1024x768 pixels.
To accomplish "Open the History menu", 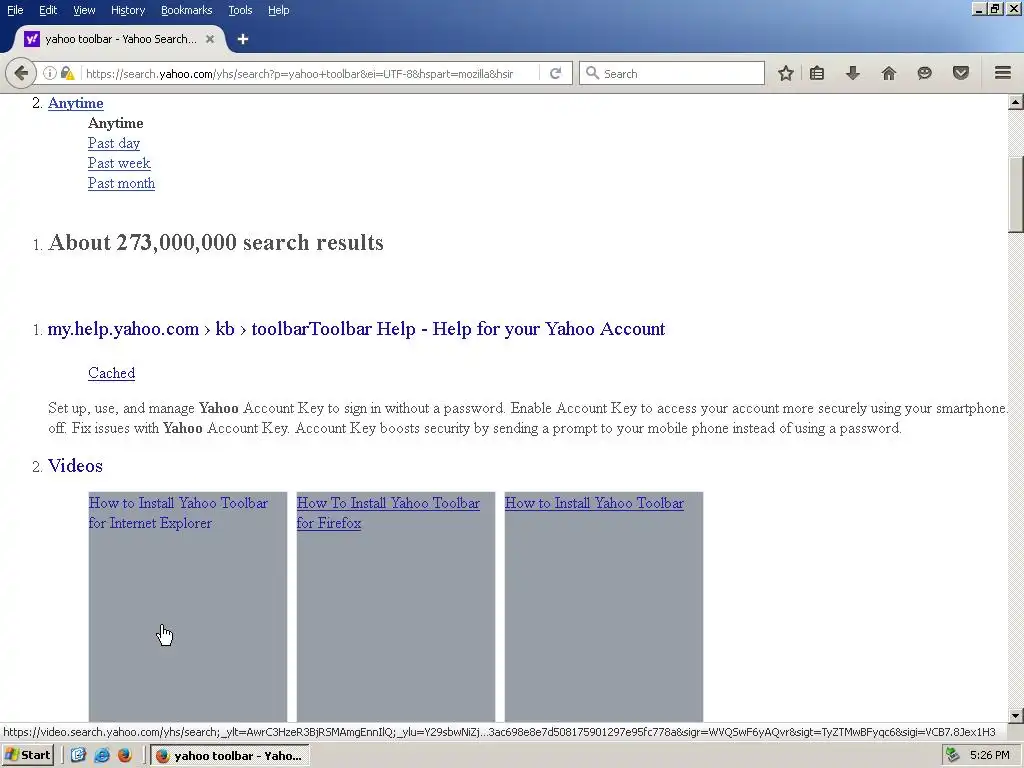I will 128,10.
